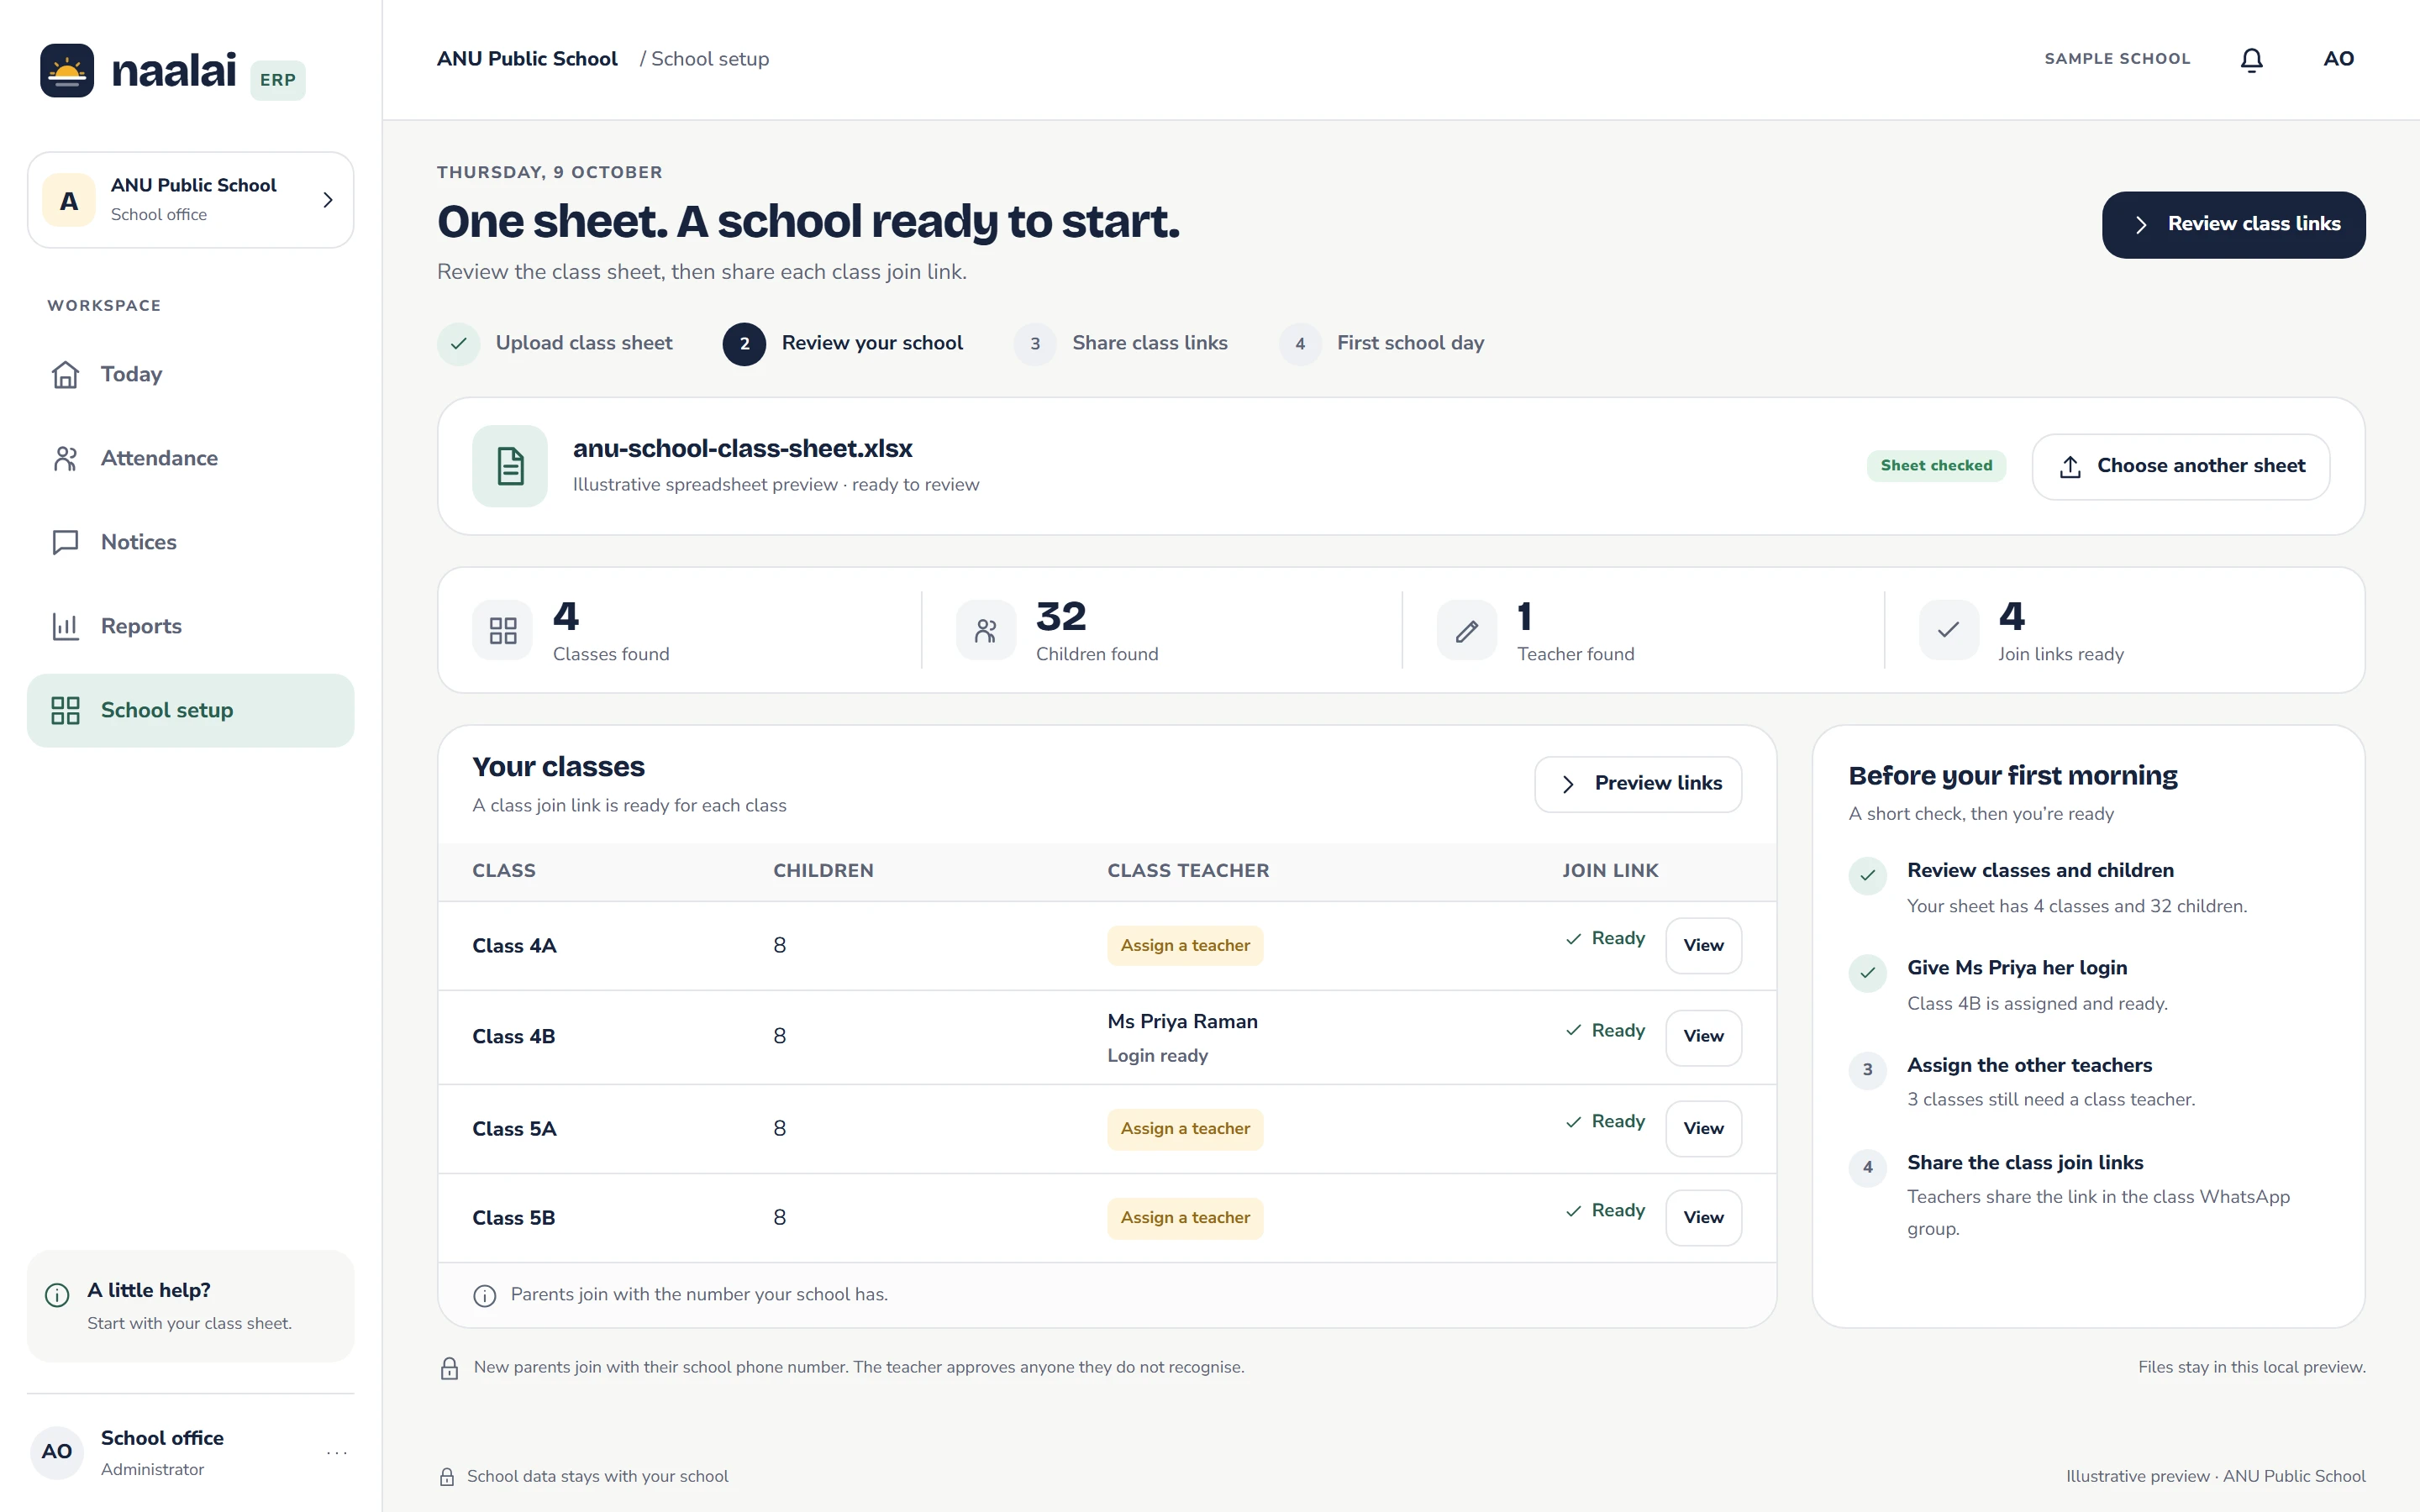Viewport: 2420px width, 1512px height.
Task: Click the Classes found grid icon
Action: click(503, 630)
